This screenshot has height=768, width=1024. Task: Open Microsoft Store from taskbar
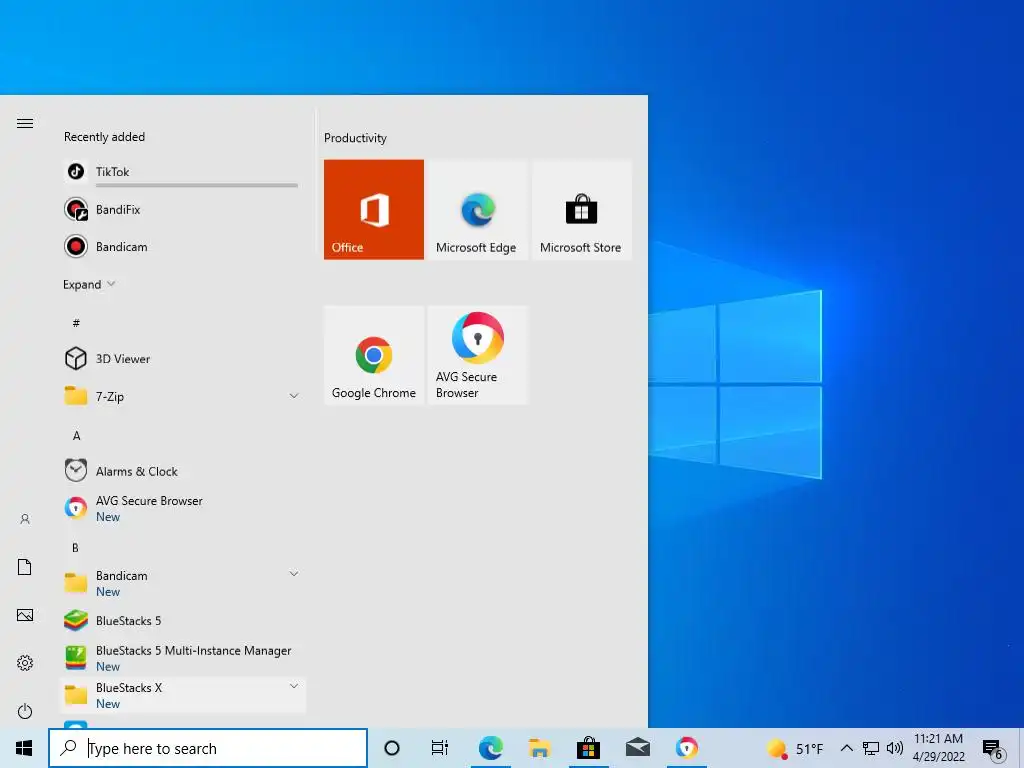click(588, 748)
